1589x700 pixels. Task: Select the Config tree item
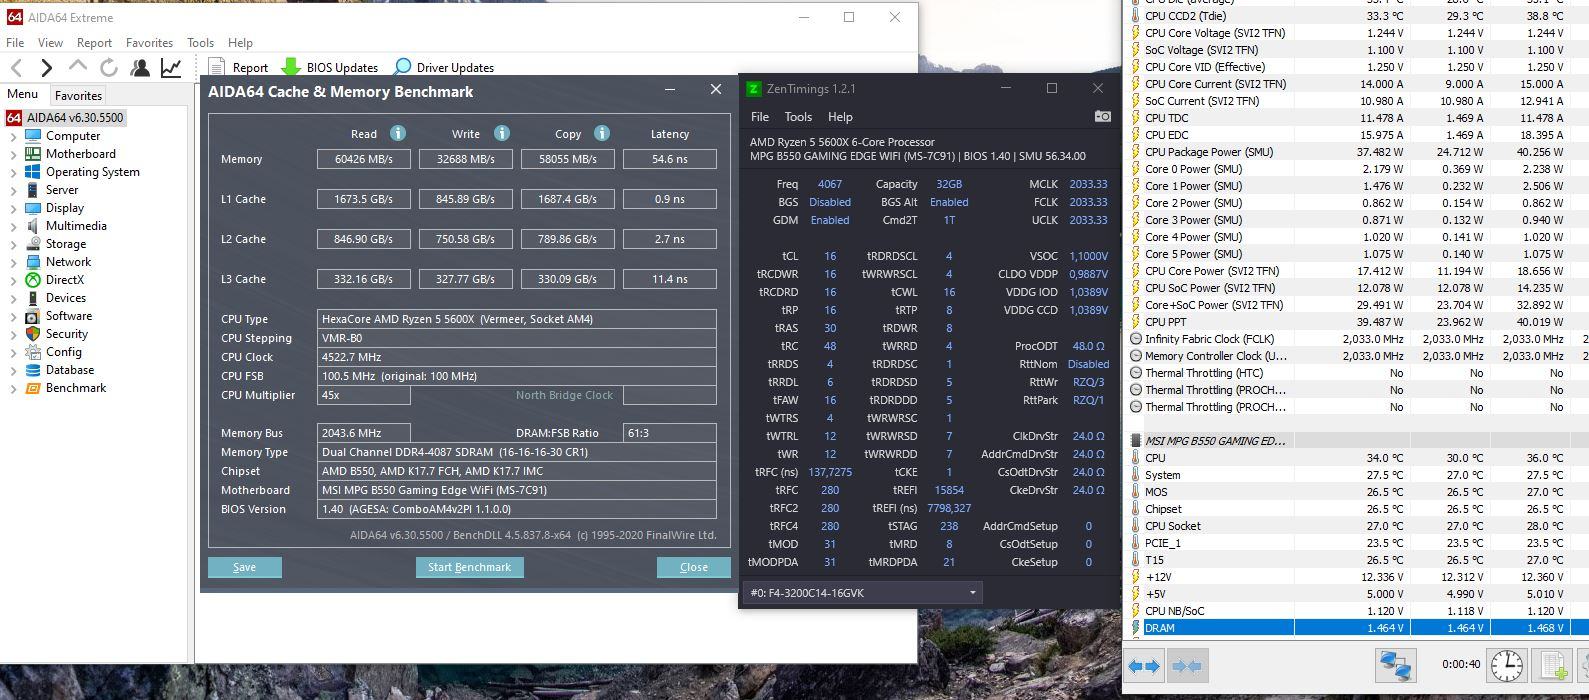point(64,352)
